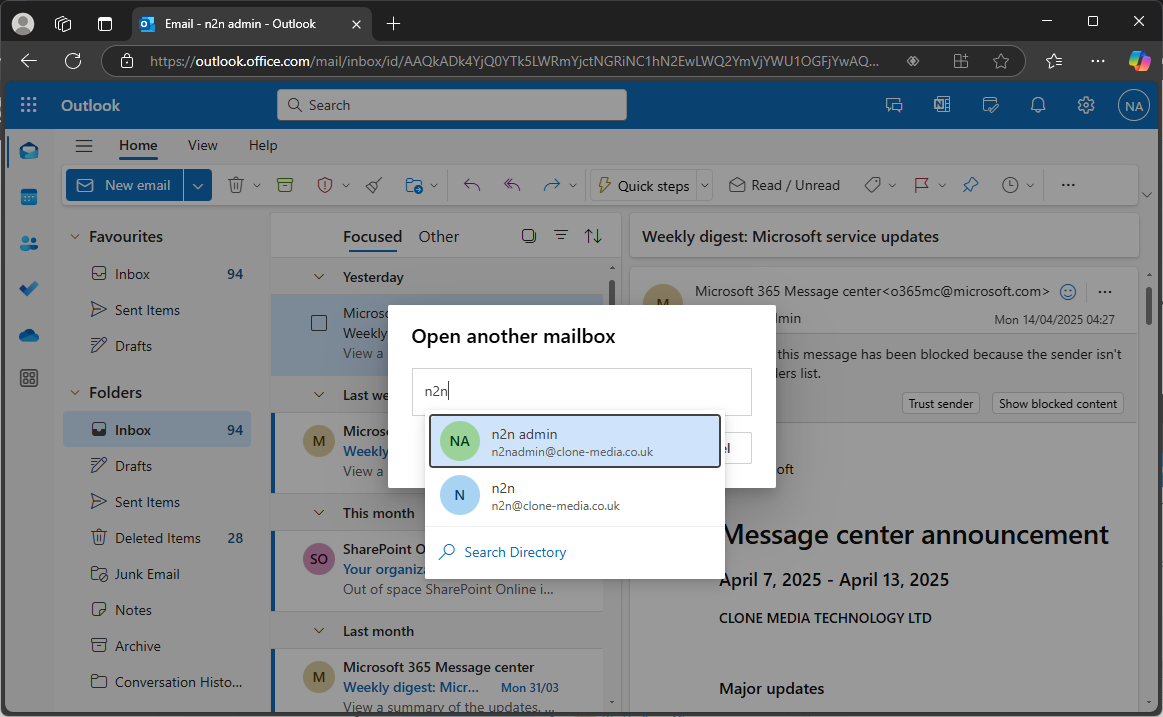Click Show blocked content
This screenshot has width=1163, height=717.
click(1058, 404)
